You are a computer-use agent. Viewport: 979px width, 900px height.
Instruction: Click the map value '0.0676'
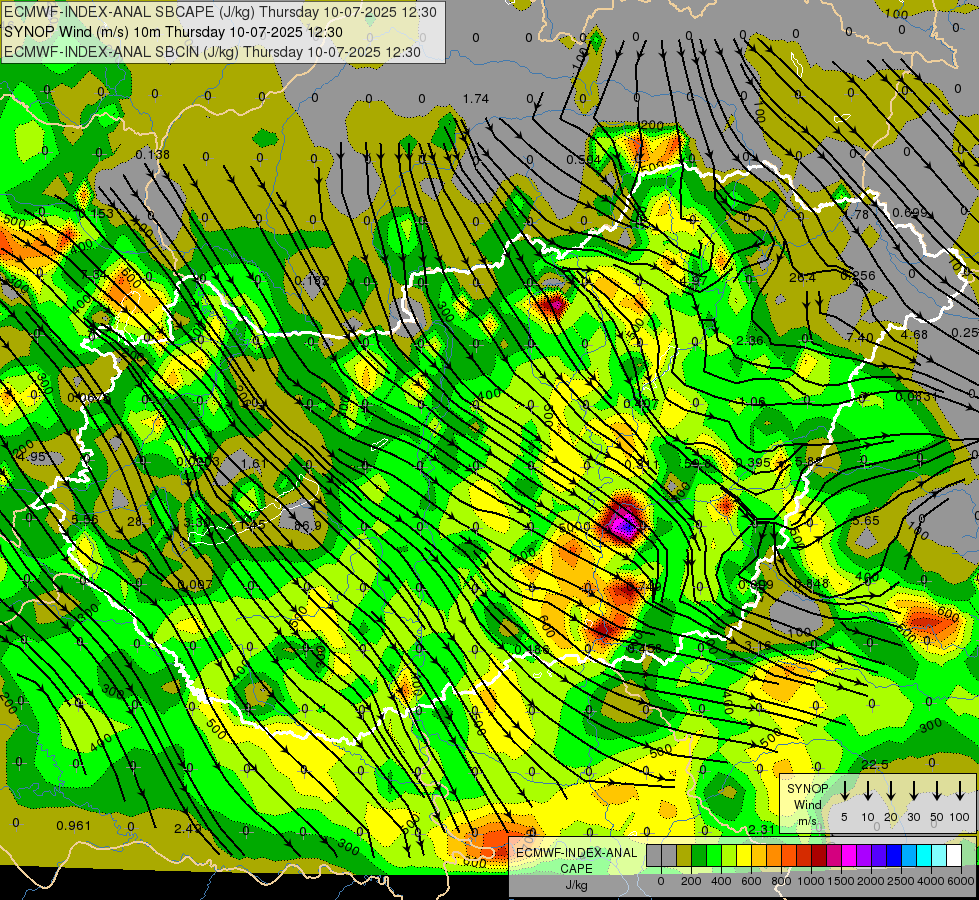(89, 398)
